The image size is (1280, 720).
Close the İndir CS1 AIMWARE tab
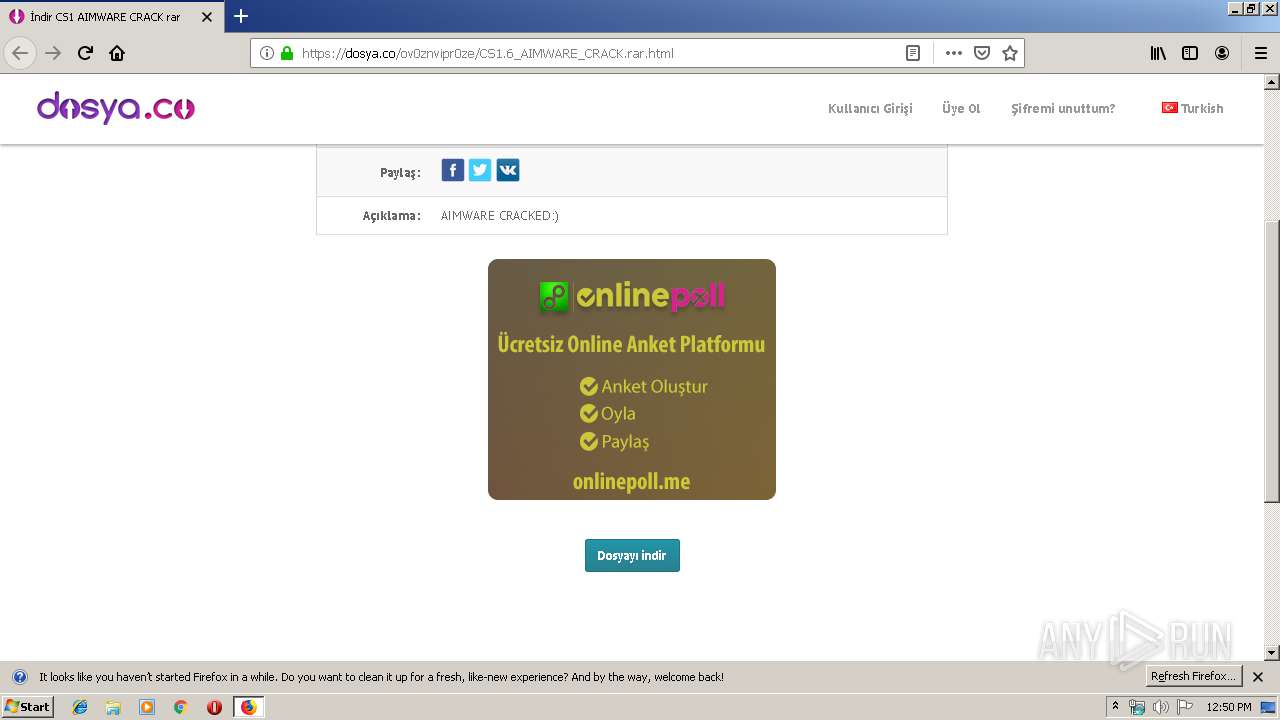click(207, 17)
